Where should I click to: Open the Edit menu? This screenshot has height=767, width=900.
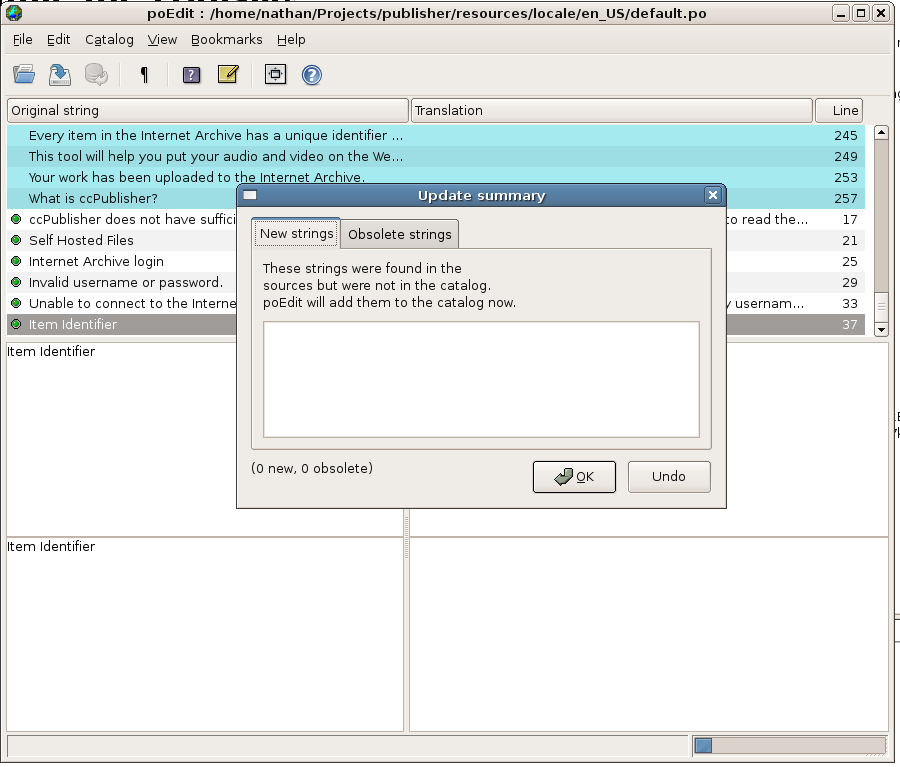59,40
